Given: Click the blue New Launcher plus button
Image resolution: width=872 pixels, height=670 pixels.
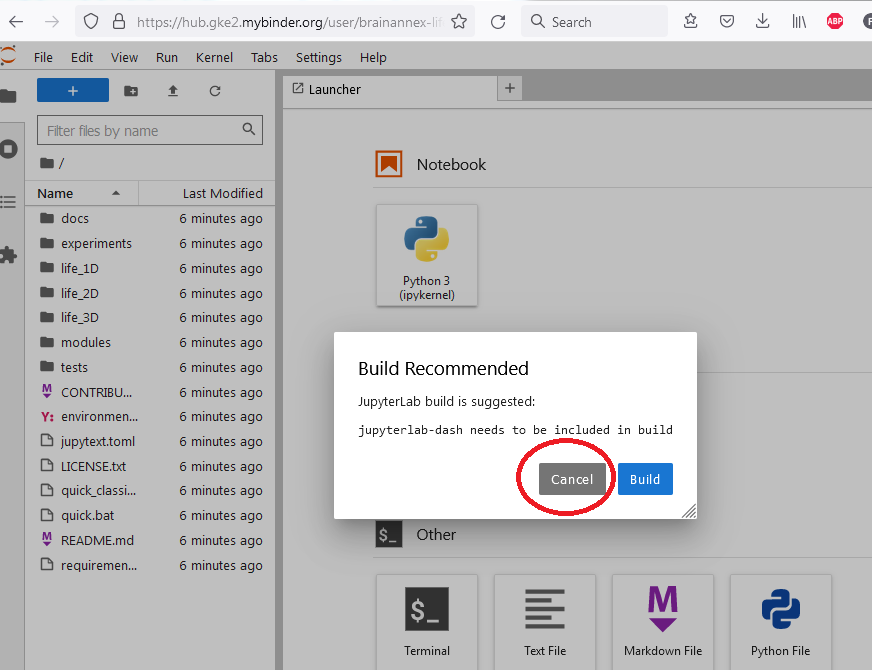Looking at the screenshot, I should pos(73,90).
